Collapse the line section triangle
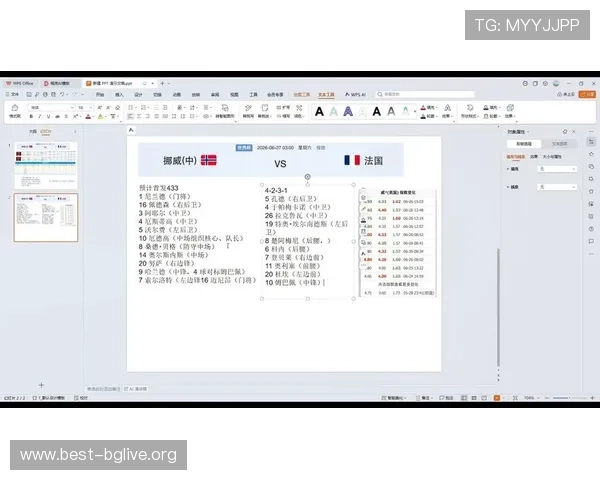 pos(508,187)
